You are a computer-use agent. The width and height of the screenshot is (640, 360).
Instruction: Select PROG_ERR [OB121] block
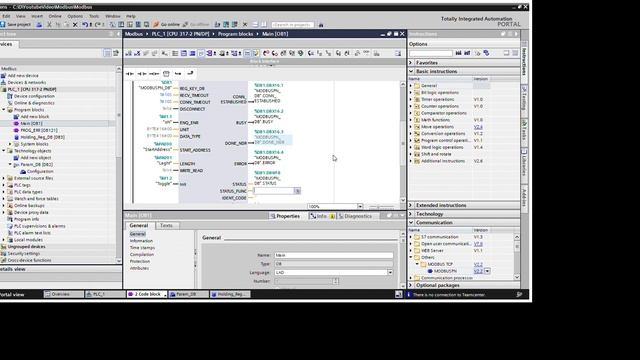click(x=39, y=130)
